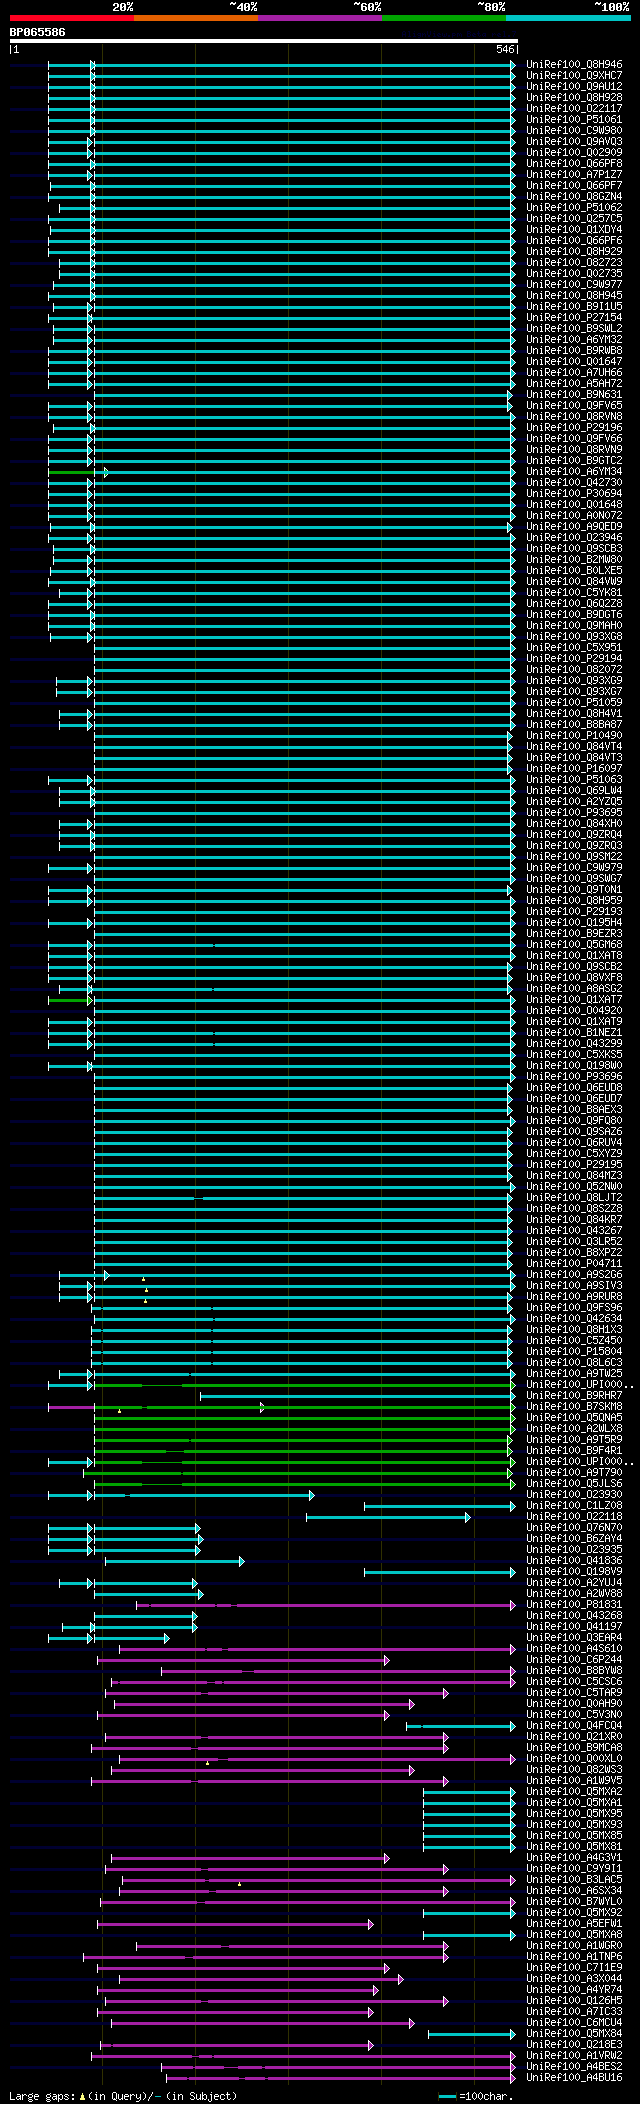The width and height of the screenshot is (640, 2104).
Task: Select the UniRef100_Q257C5 label
Action: tap(574, 219)
